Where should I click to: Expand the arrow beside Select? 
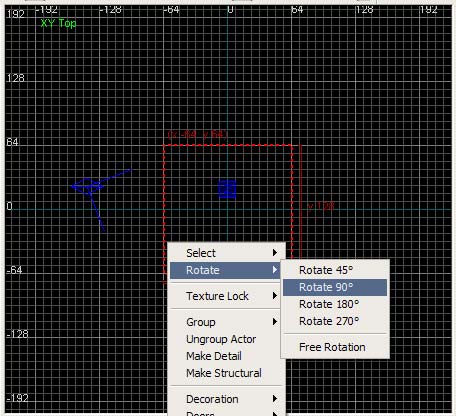click(x=275, y=253)
